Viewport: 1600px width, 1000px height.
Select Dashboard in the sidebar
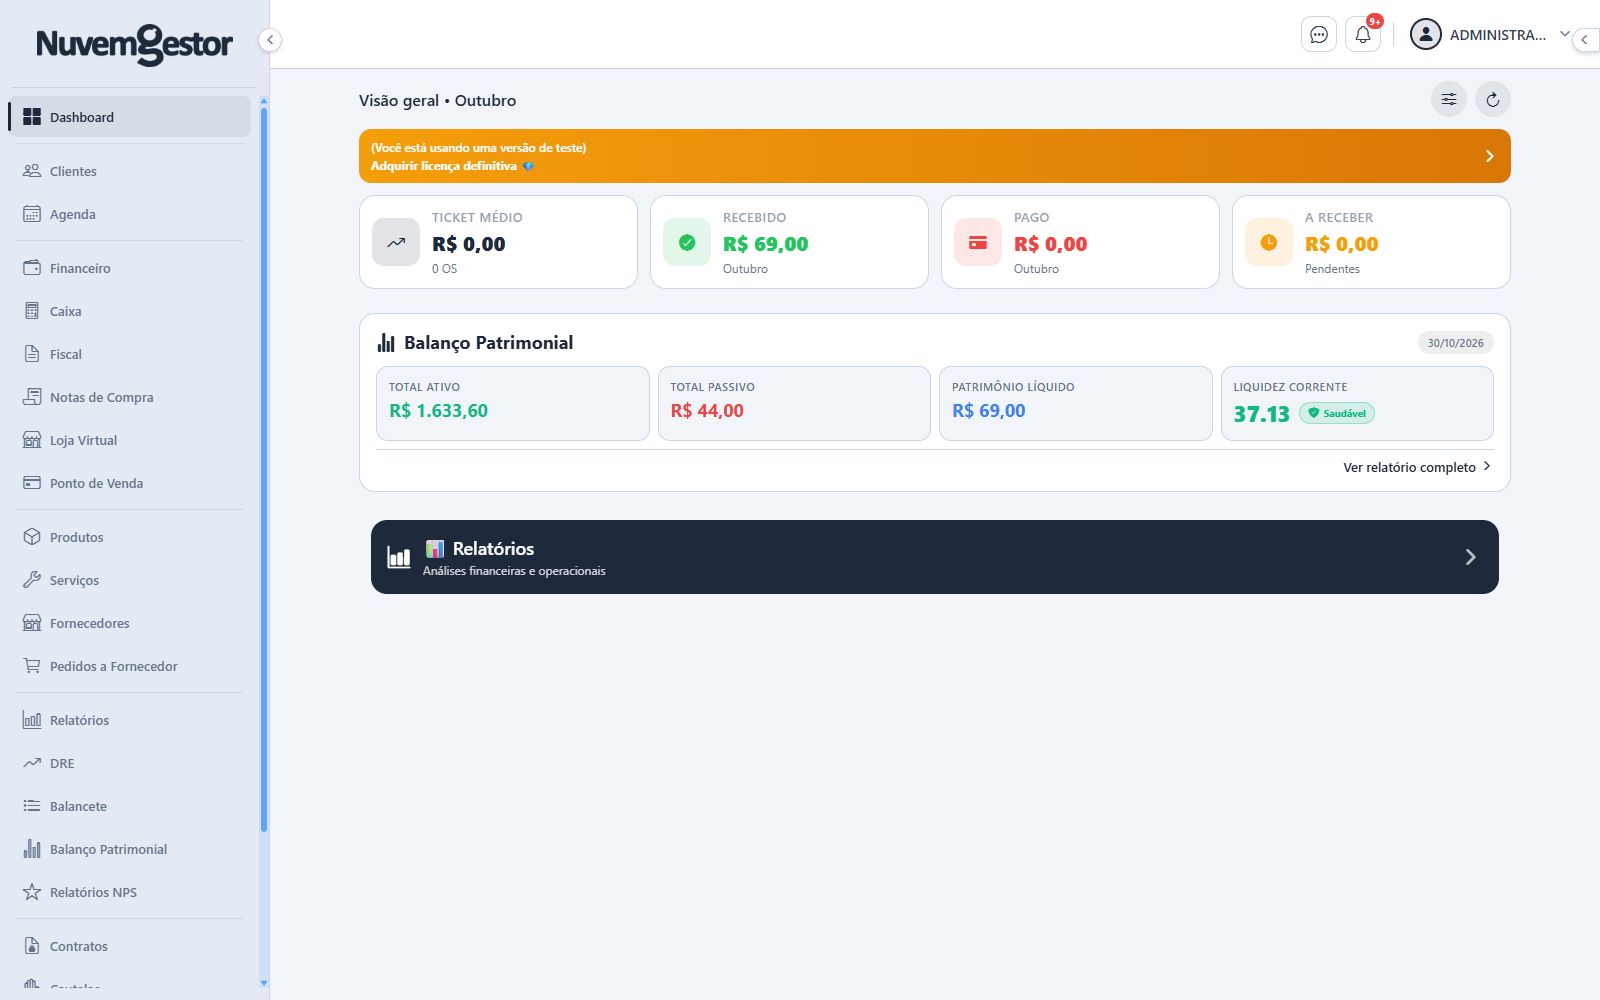click(x=130, y=117)
